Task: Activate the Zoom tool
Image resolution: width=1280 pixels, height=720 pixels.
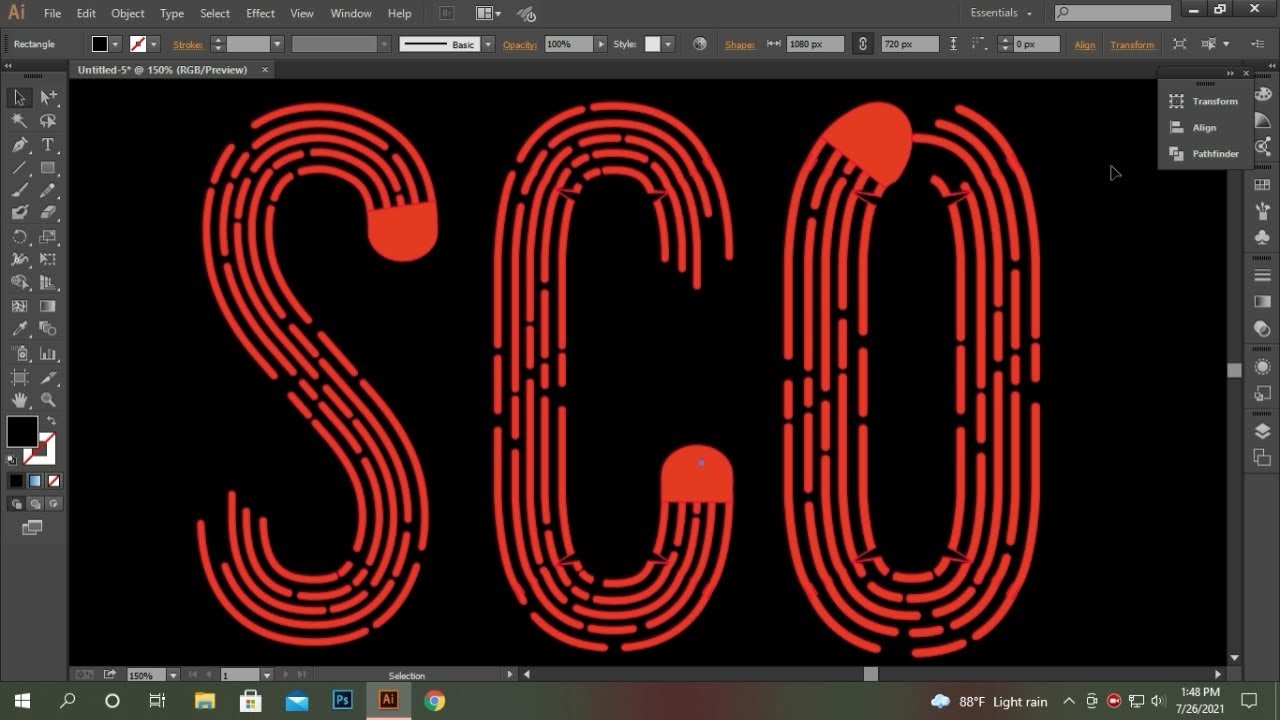Action: click(x=48, y=400)
